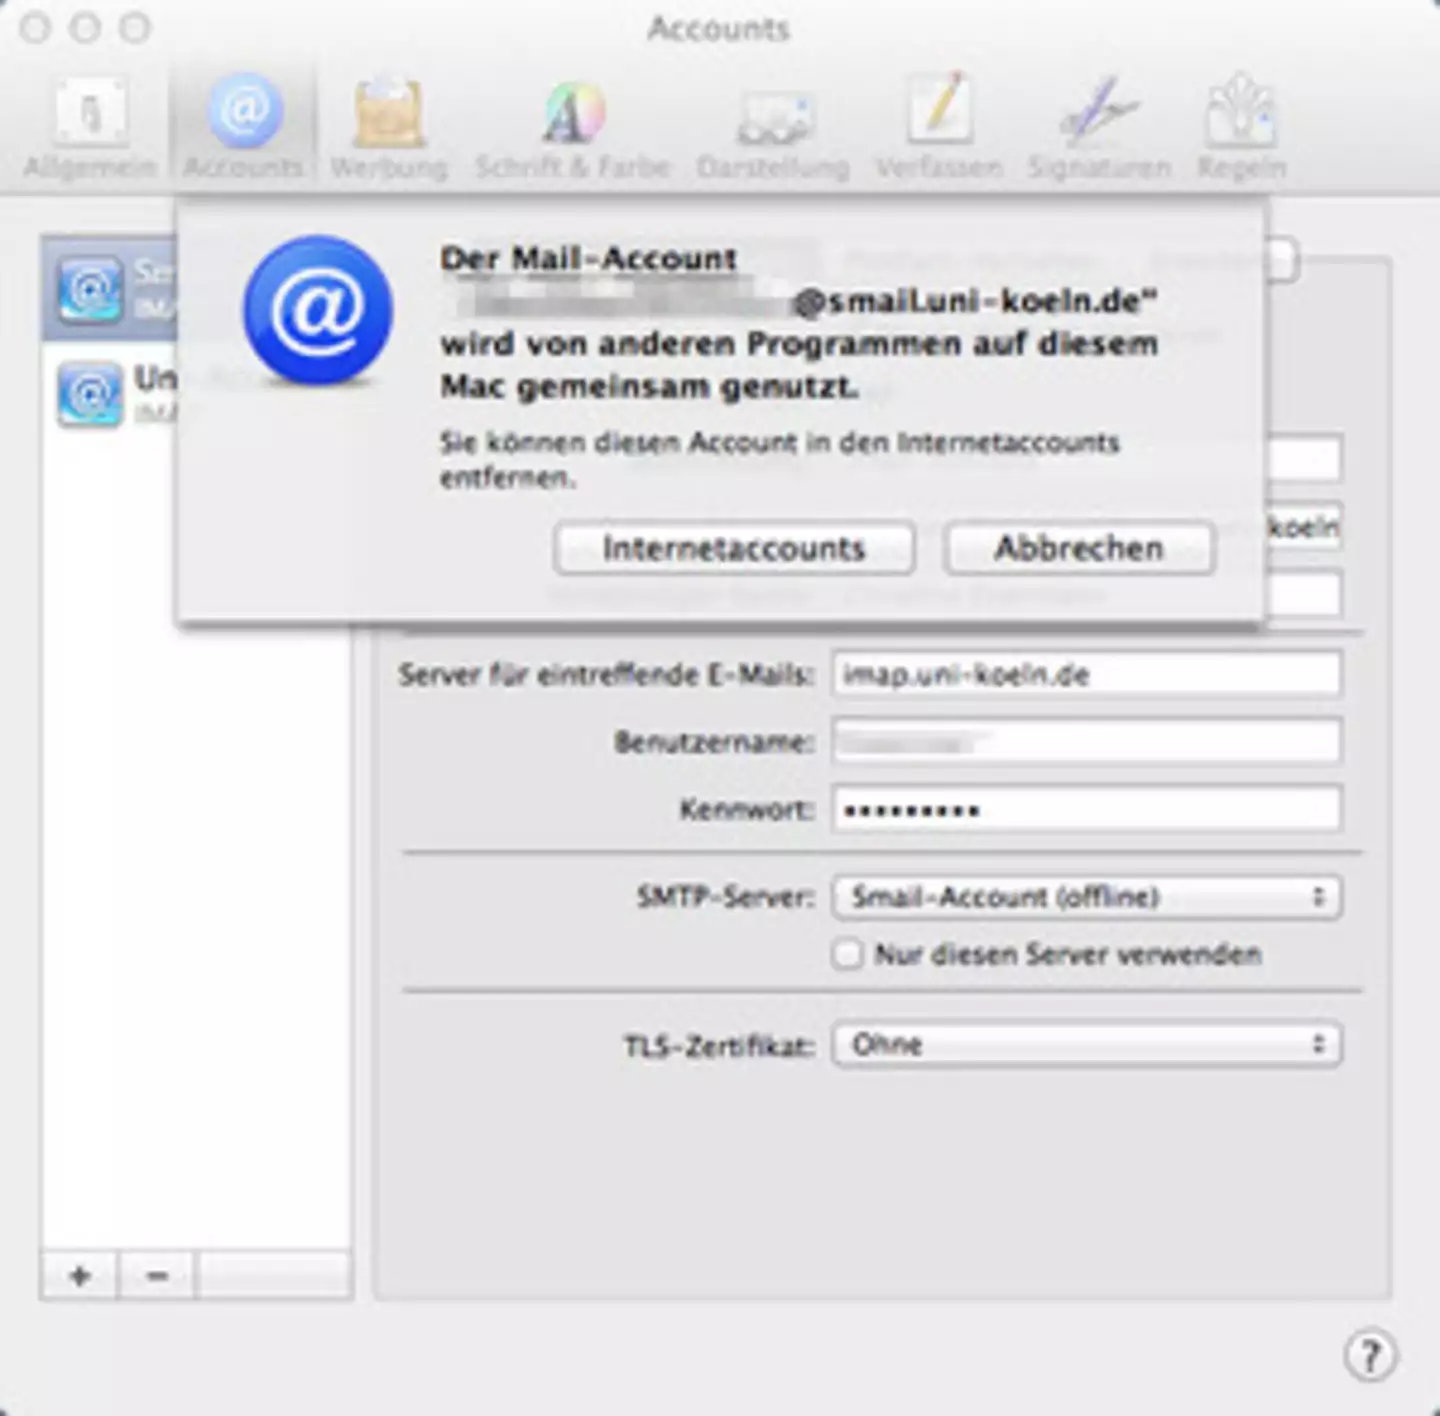Viewport: 1440px width, 1416px height.
Task: Focus the Kennwort password field
Action: pyautogui.click(x=1086, y=810)
